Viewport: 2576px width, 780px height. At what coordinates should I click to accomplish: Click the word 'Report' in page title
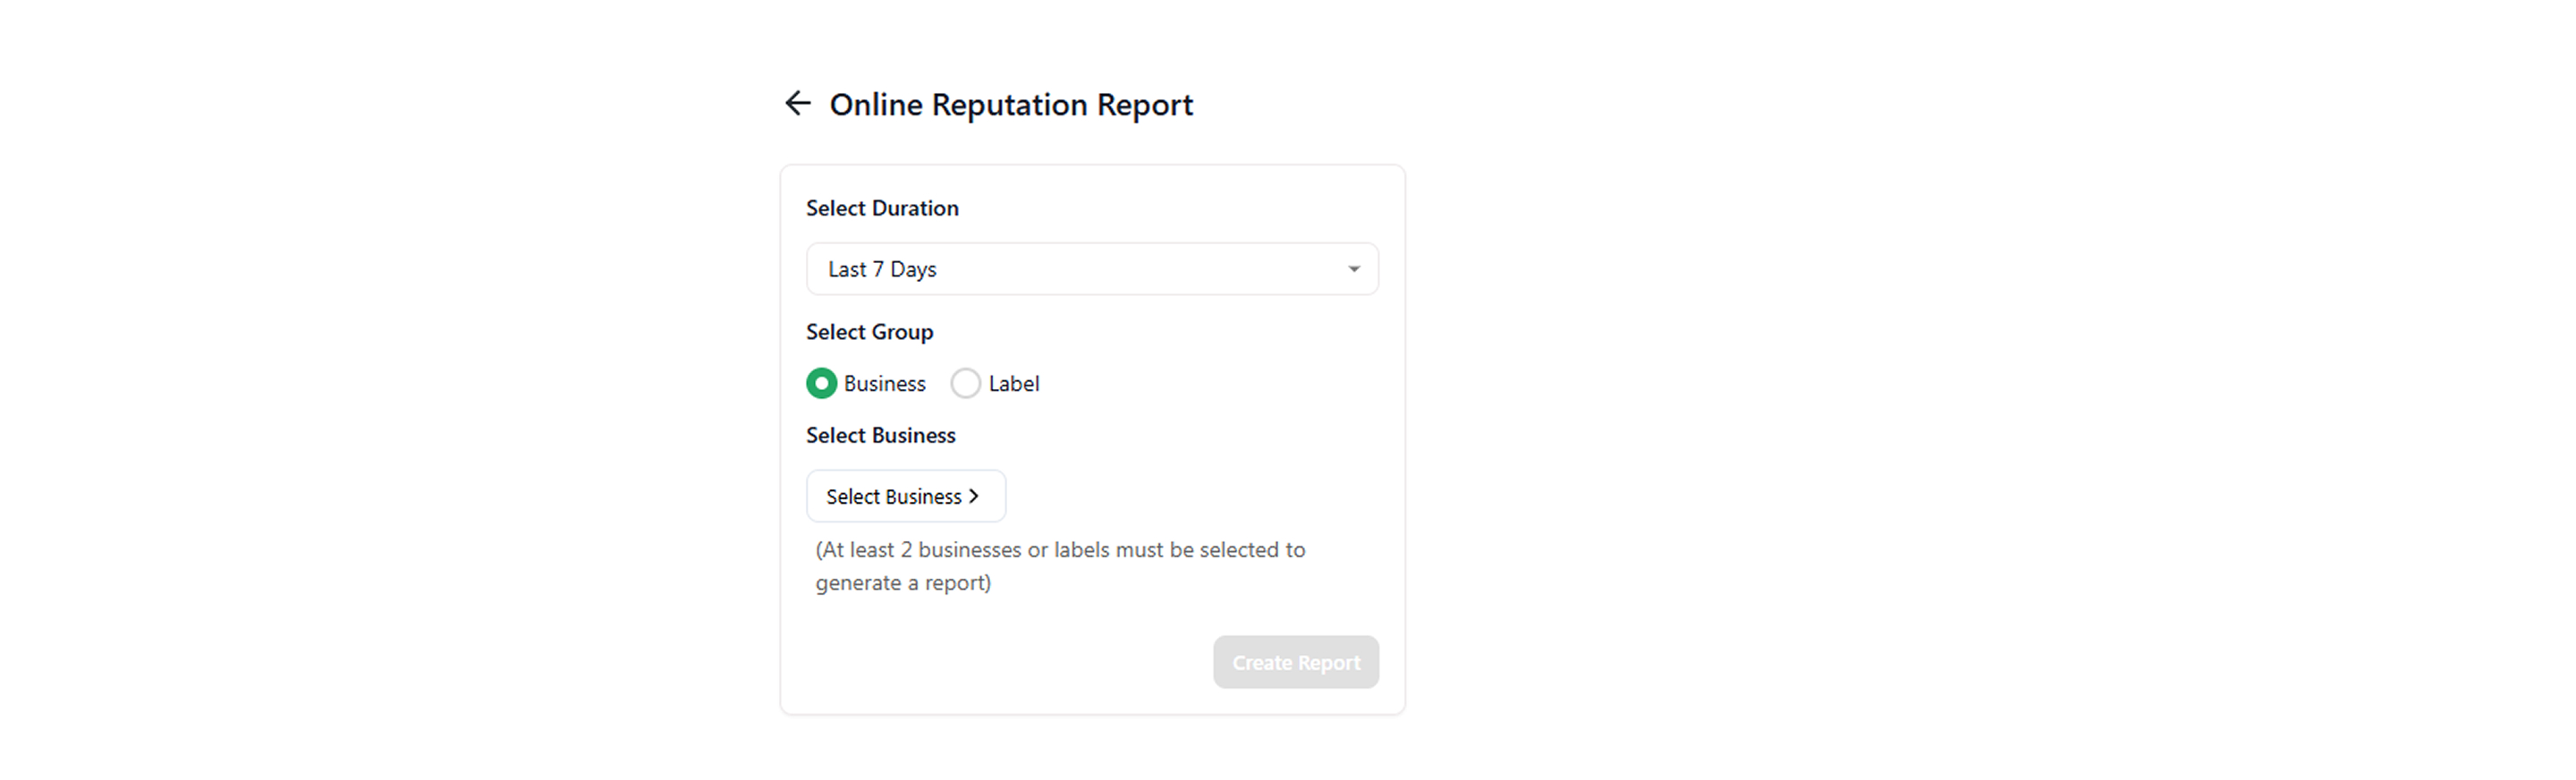(x=1144, y=104)
